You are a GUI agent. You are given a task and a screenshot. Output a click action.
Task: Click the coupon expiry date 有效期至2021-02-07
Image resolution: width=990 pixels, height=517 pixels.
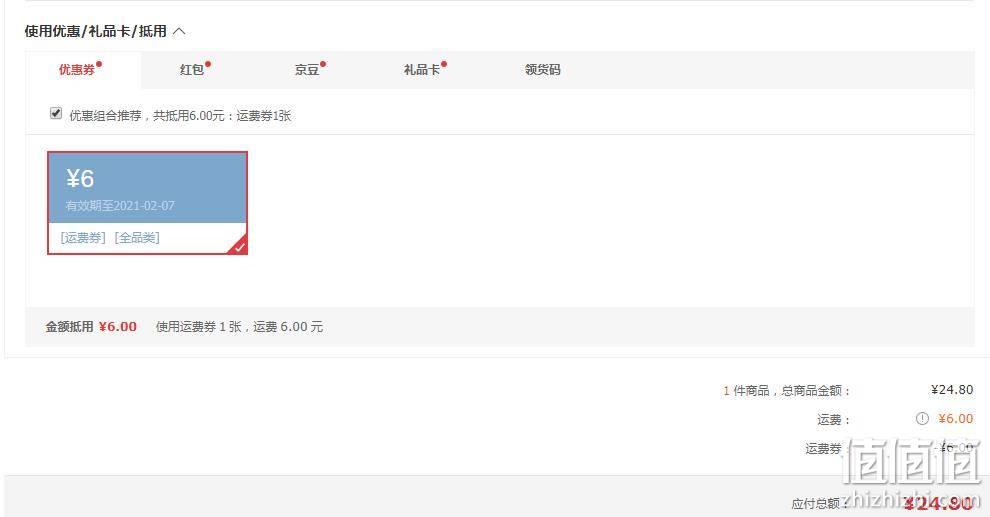(120, 206)
